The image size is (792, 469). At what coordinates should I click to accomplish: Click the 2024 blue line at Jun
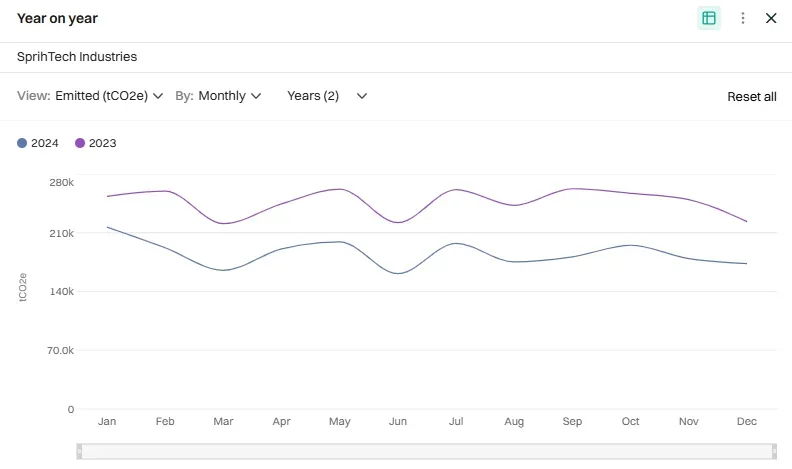coord(398,273)
